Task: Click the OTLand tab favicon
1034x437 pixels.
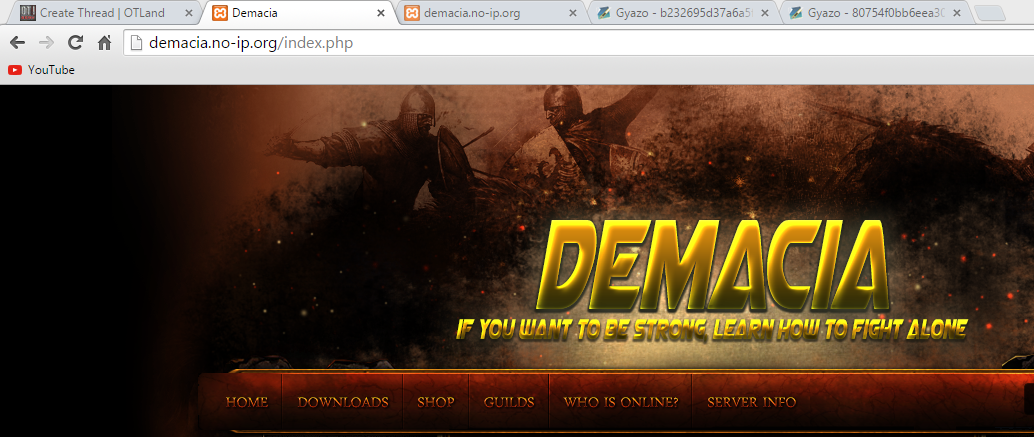Action: click(28, 13)
